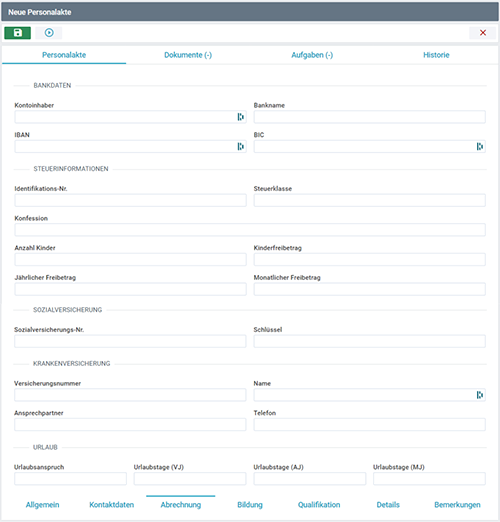The image size is (500, 522).
Task: Show the Historie tab
Action: [436, 55]
